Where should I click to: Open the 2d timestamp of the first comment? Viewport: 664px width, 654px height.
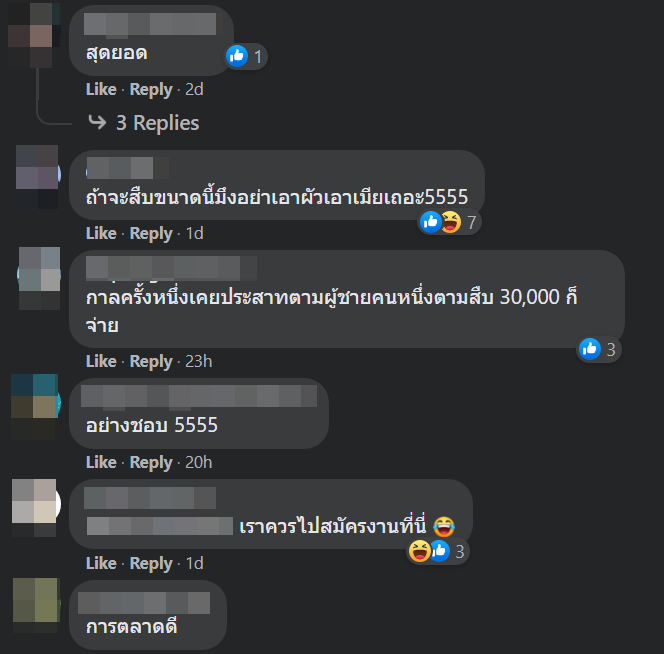tap(194, 89)
